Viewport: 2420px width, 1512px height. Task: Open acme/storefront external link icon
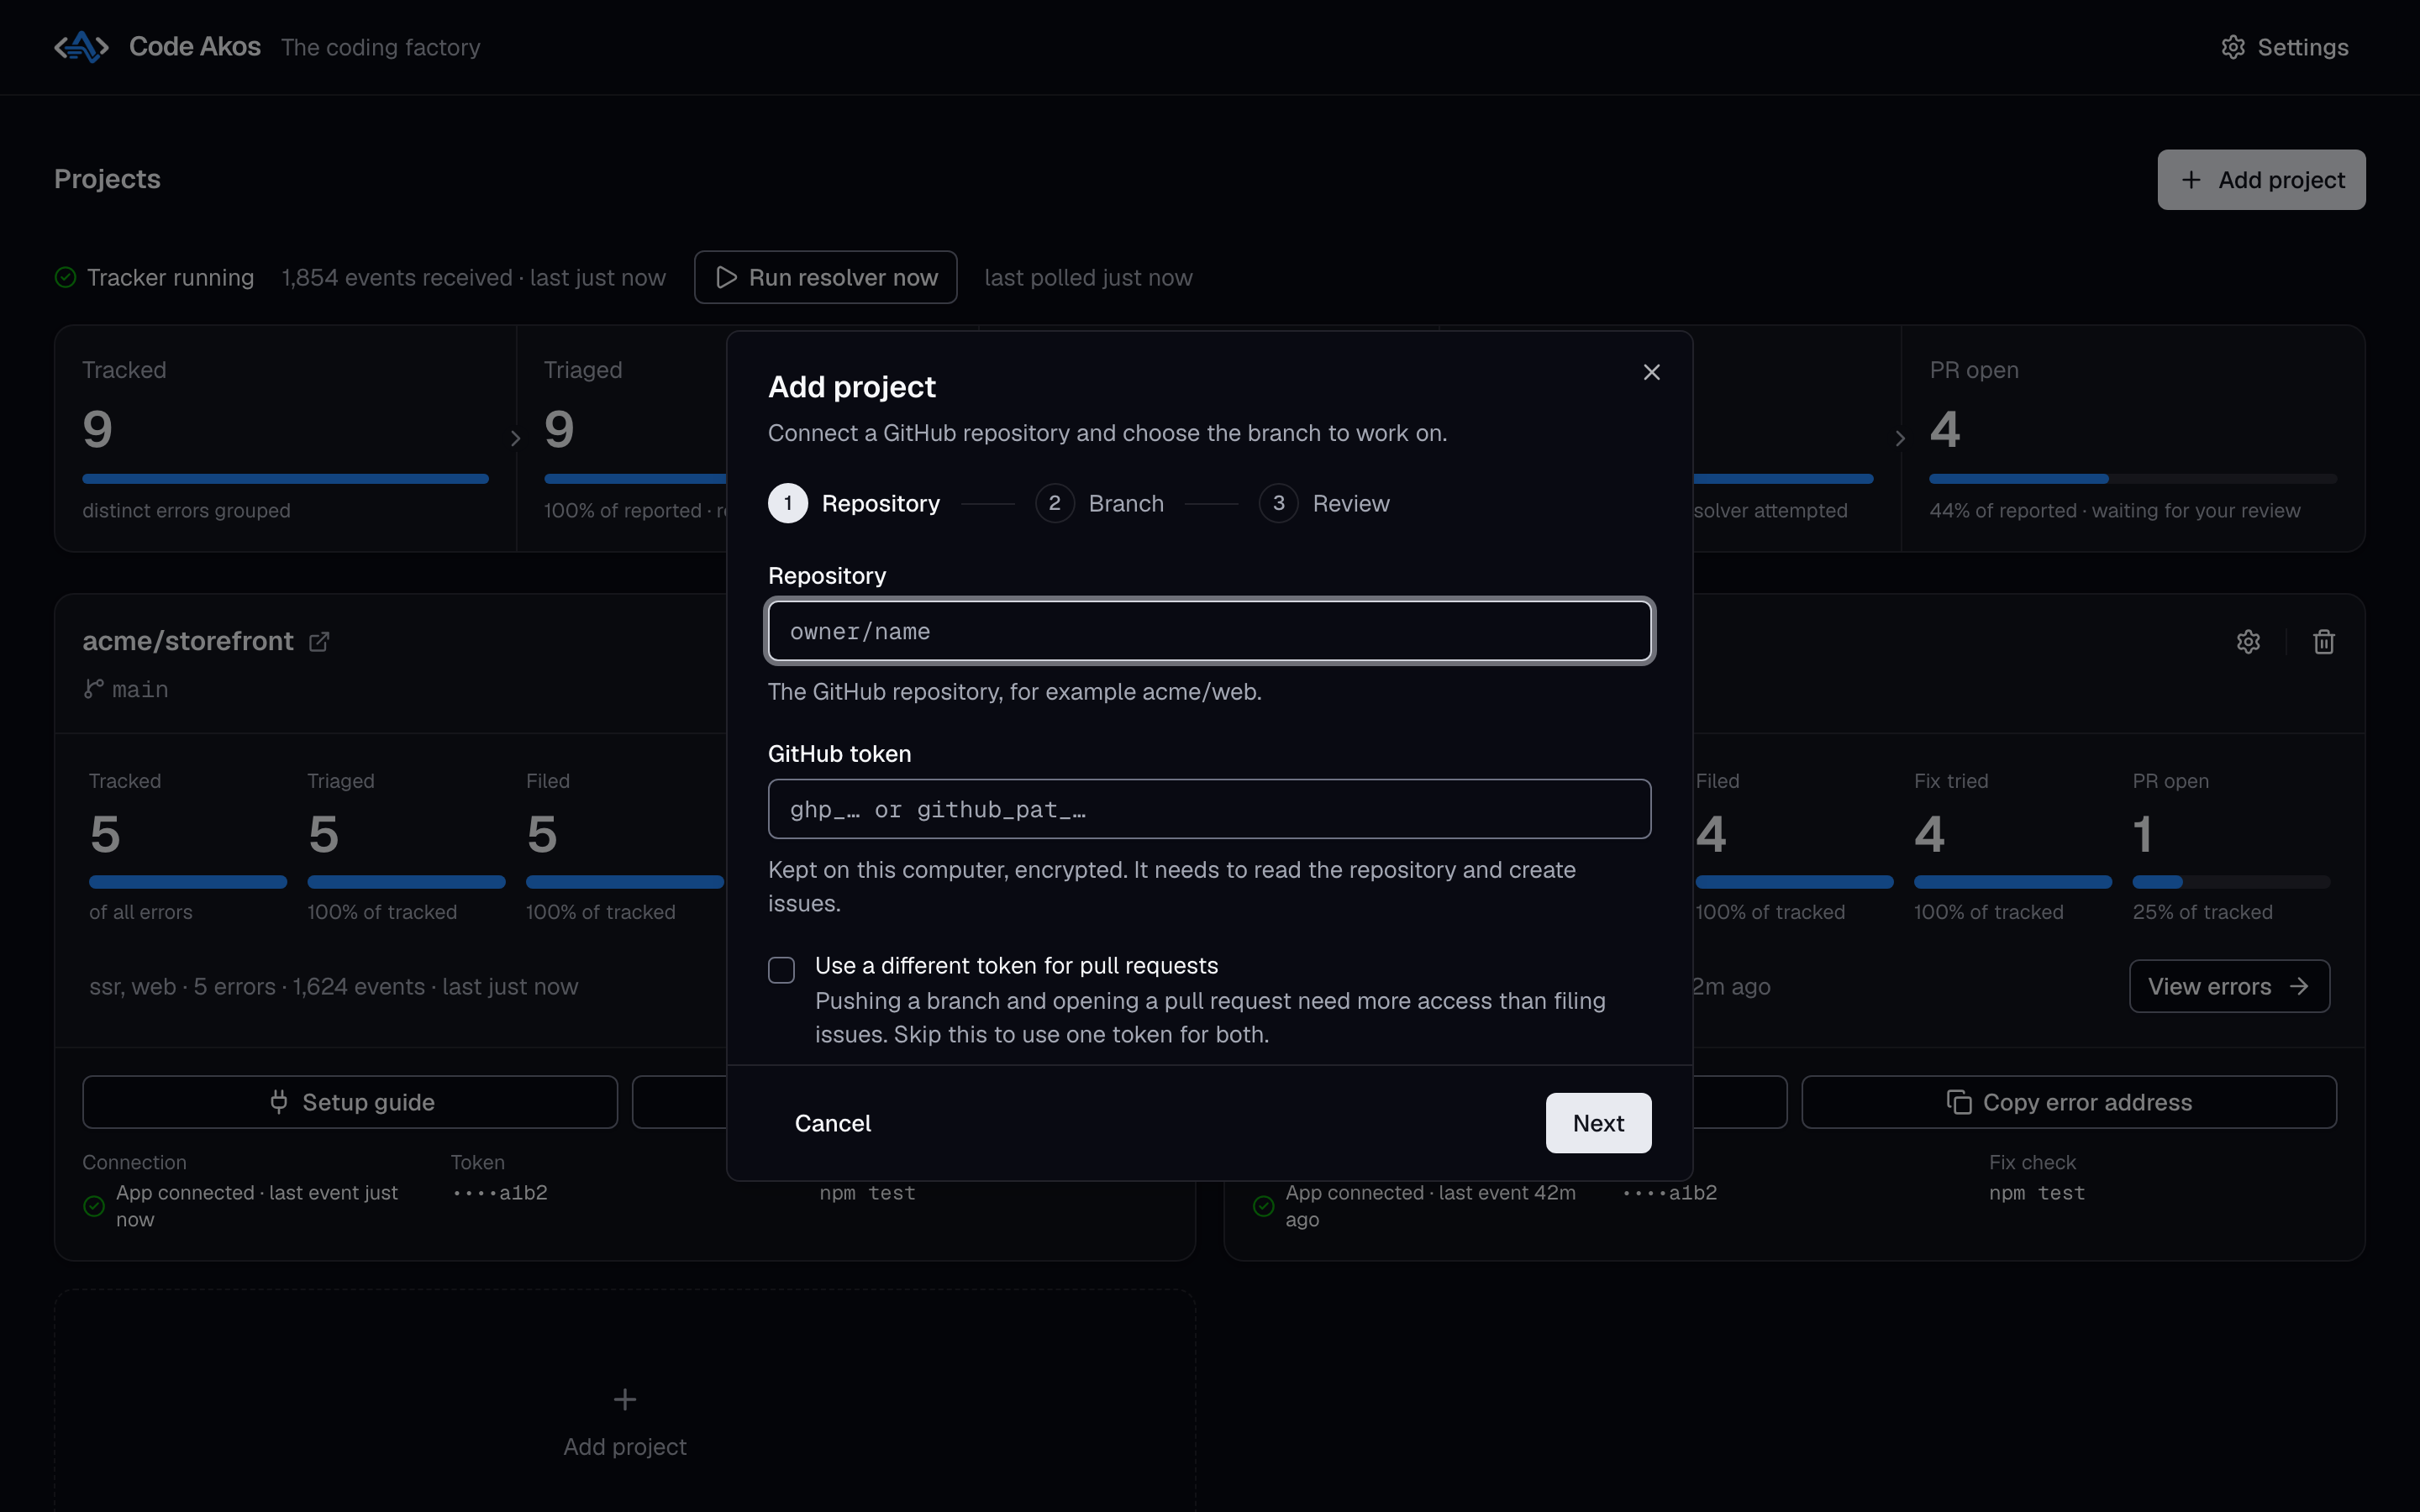click(x=319, y=641)
